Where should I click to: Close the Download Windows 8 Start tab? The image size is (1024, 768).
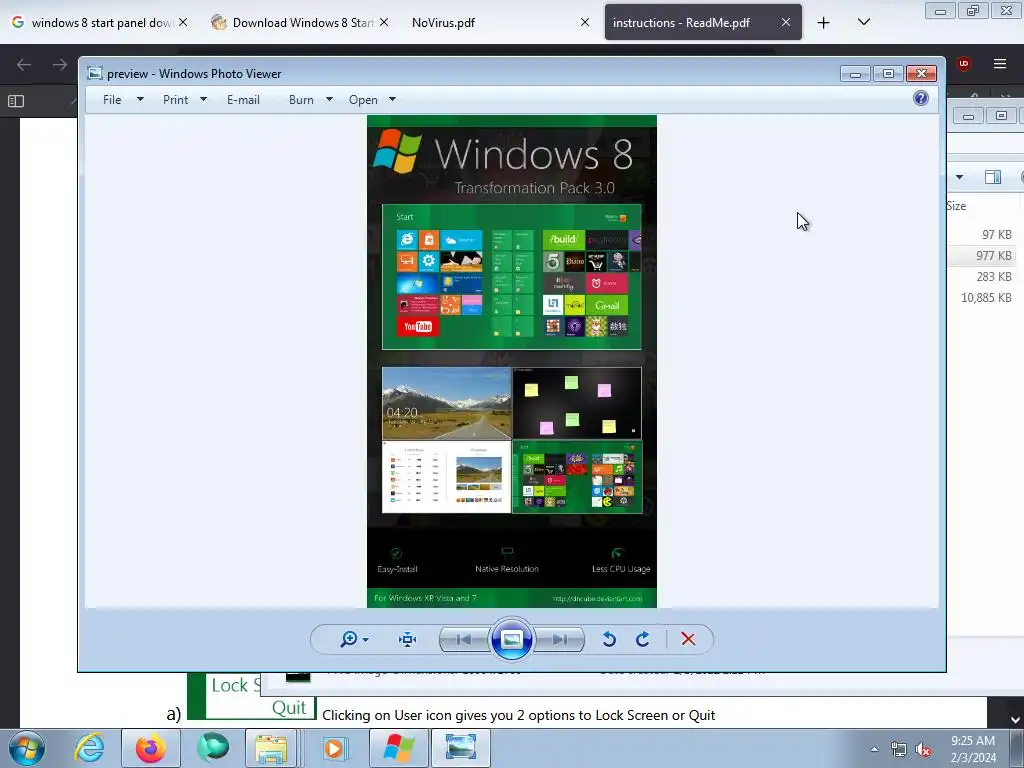click(x=384, y=22)
